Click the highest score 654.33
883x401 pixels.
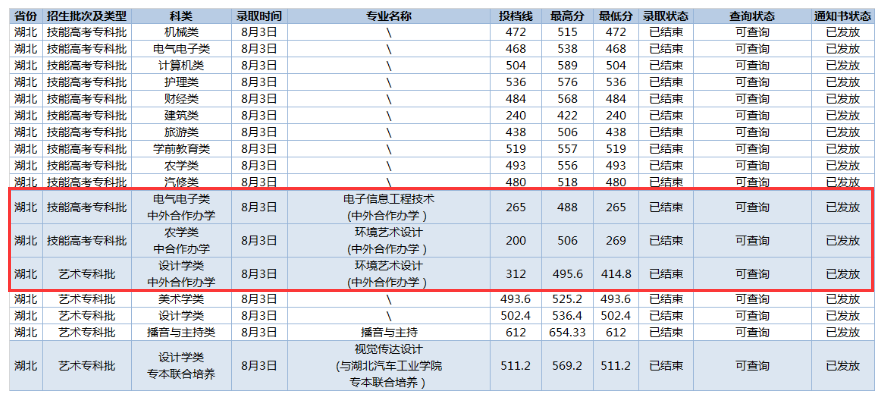coord(567,332)
